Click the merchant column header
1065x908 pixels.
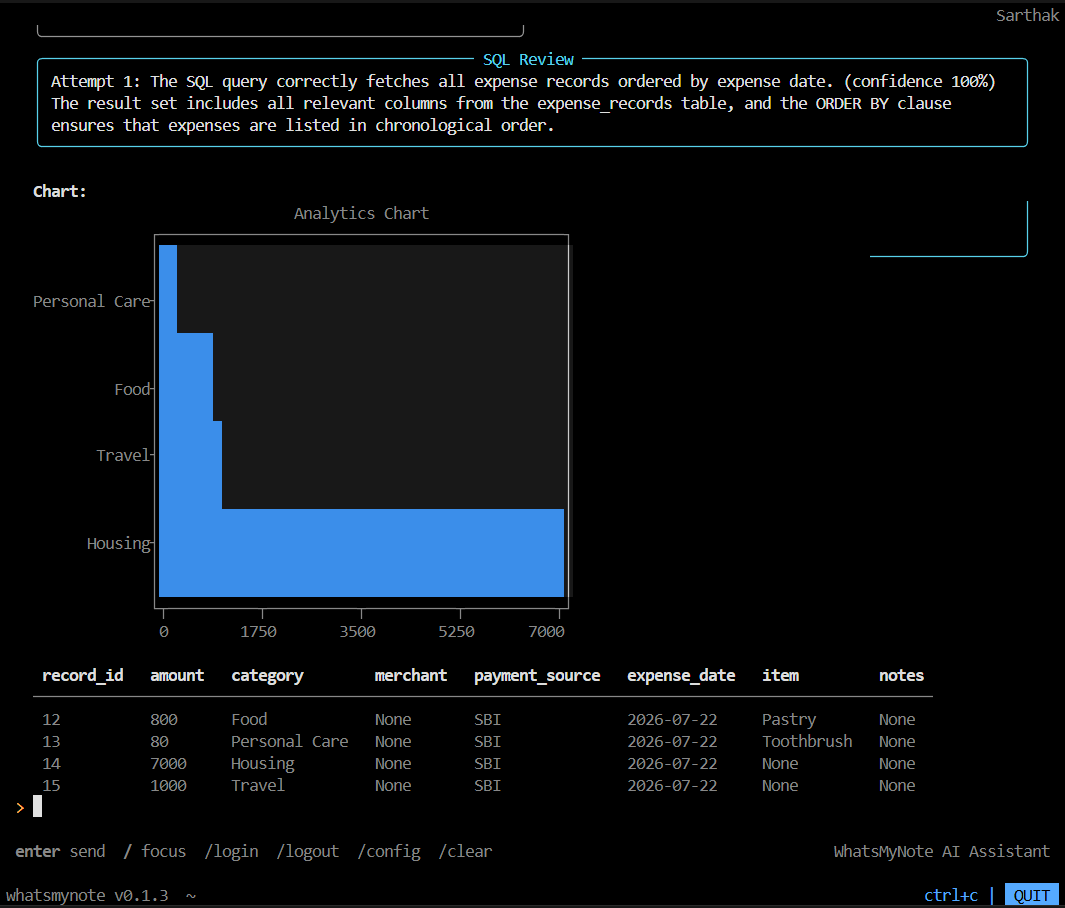coord(410,675)
